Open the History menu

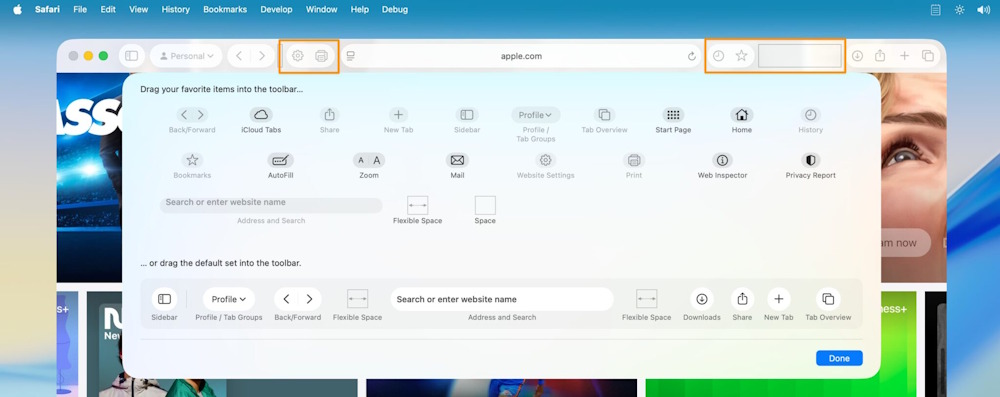tap(175, 10)
